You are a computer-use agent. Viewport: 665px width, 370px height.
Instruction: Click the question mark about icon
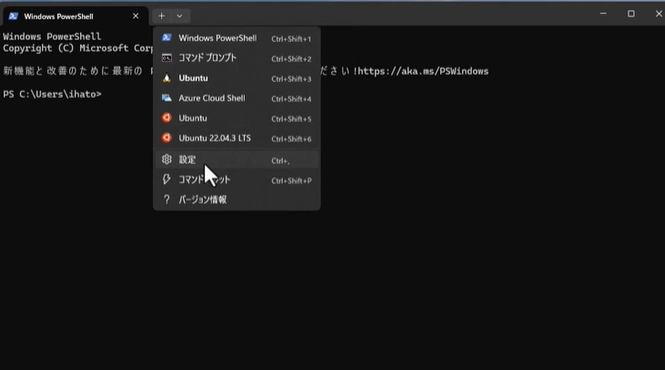tap(167, 199)
